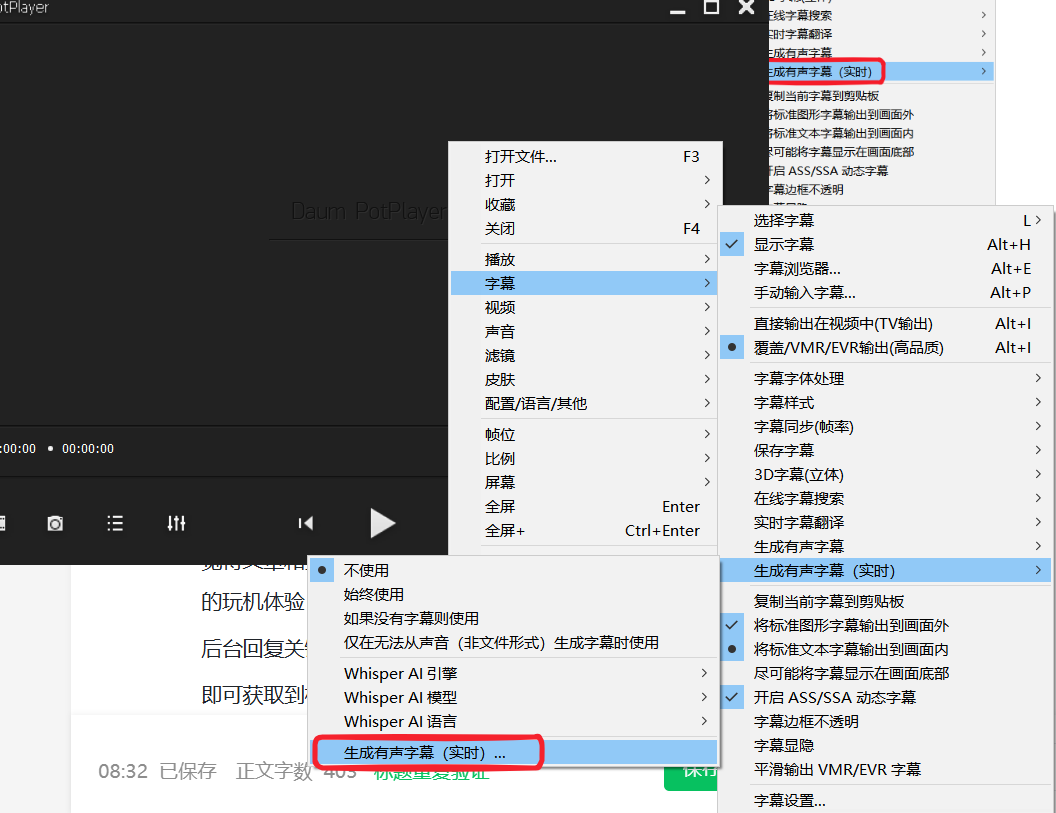Skip to previous file icon
The width and height of the screenshot is (1056, 813).
point(305,523)
